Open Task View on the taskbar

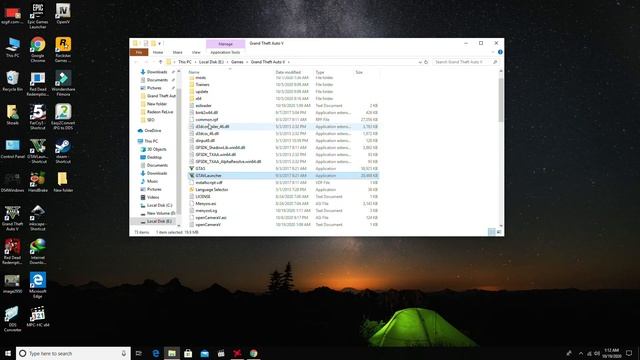[139, 353]
